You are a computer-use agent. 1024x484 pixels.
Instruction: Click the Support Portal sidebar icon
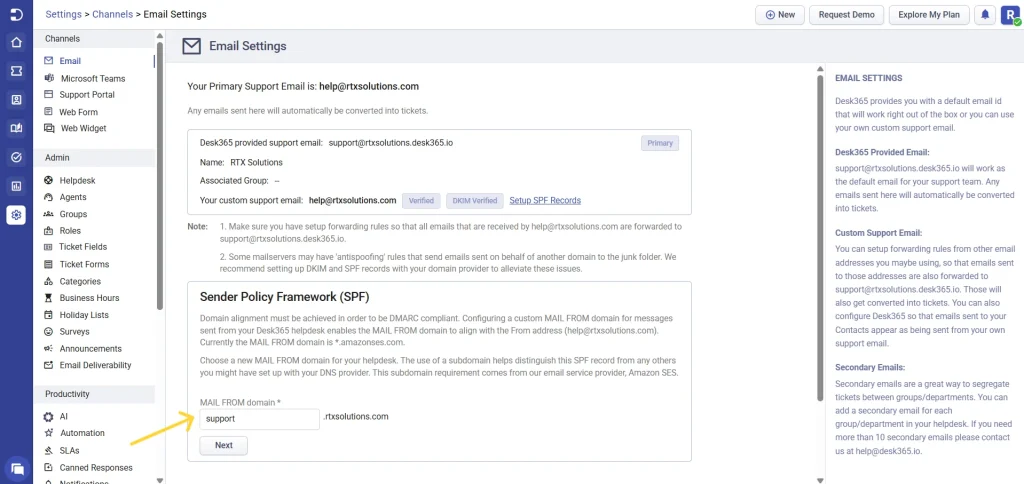48,95
